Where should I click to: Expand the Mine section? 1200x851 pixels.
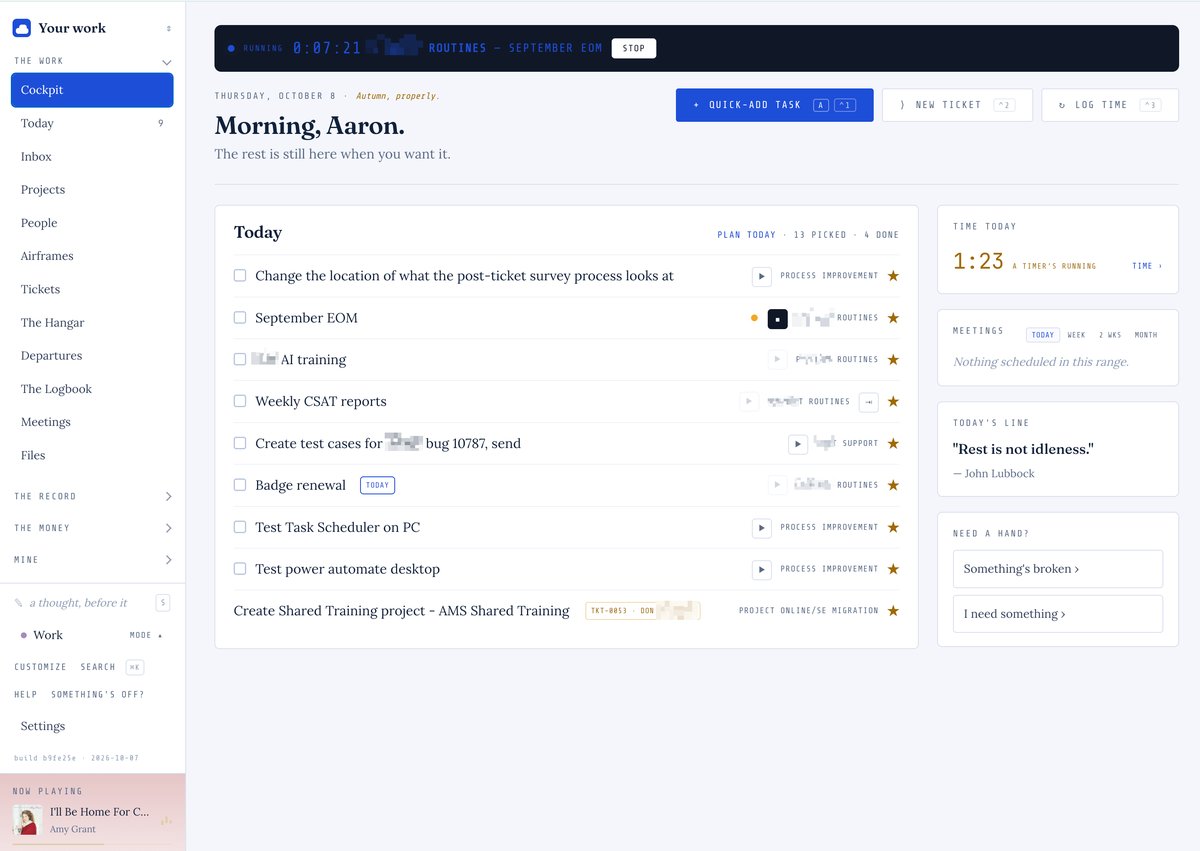coord(168,560)
